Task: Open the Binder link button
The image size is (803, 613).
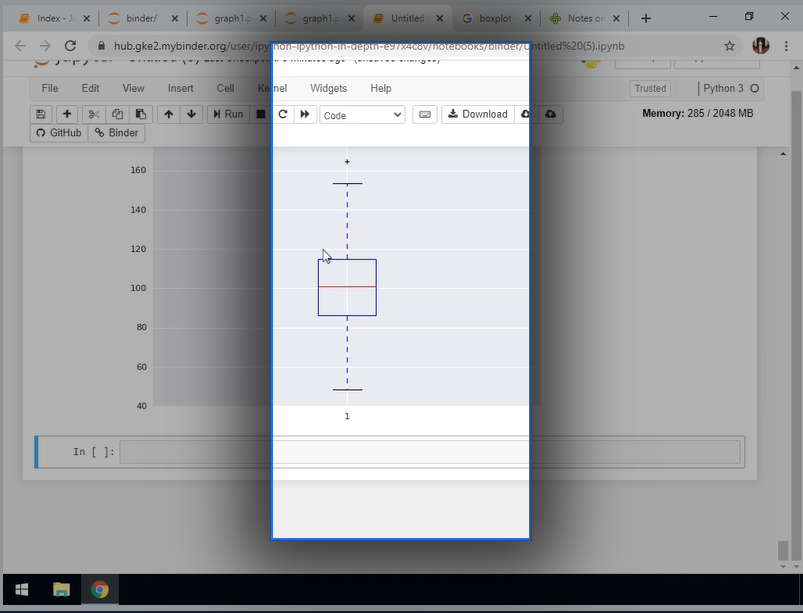Action: pos(117,133)
